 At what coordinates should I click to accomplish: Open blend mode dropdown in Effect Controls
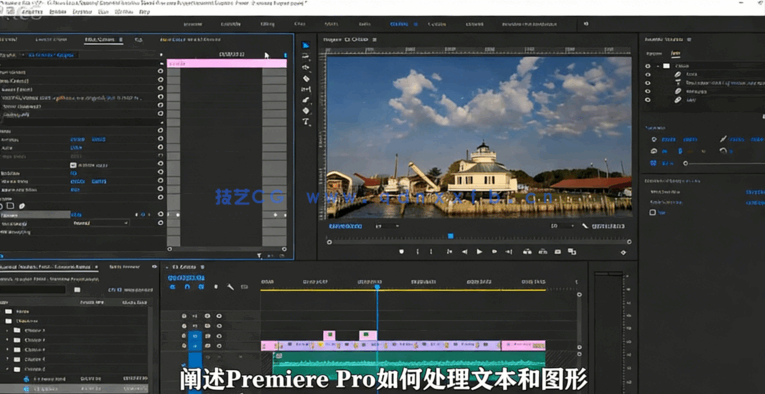click(x=101, y=223)
